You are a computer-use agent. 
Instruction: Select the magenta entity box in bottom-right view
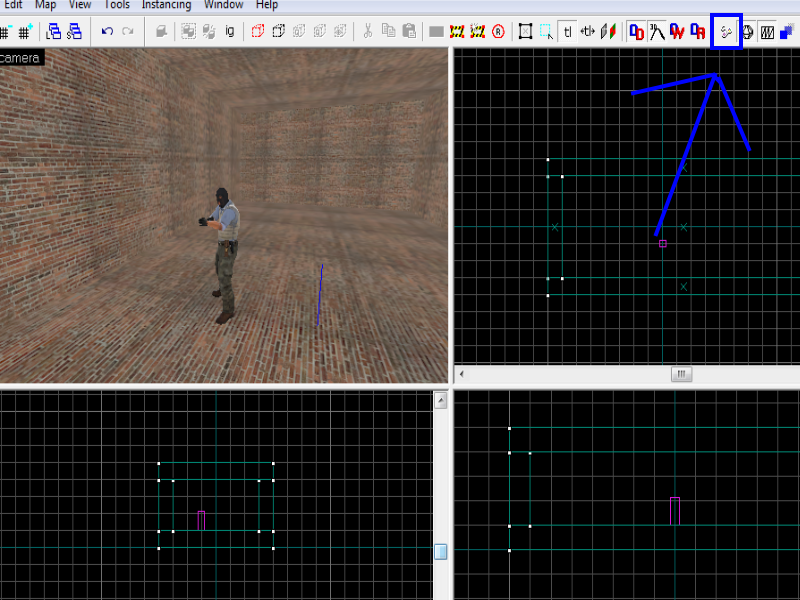coord(674,511)
